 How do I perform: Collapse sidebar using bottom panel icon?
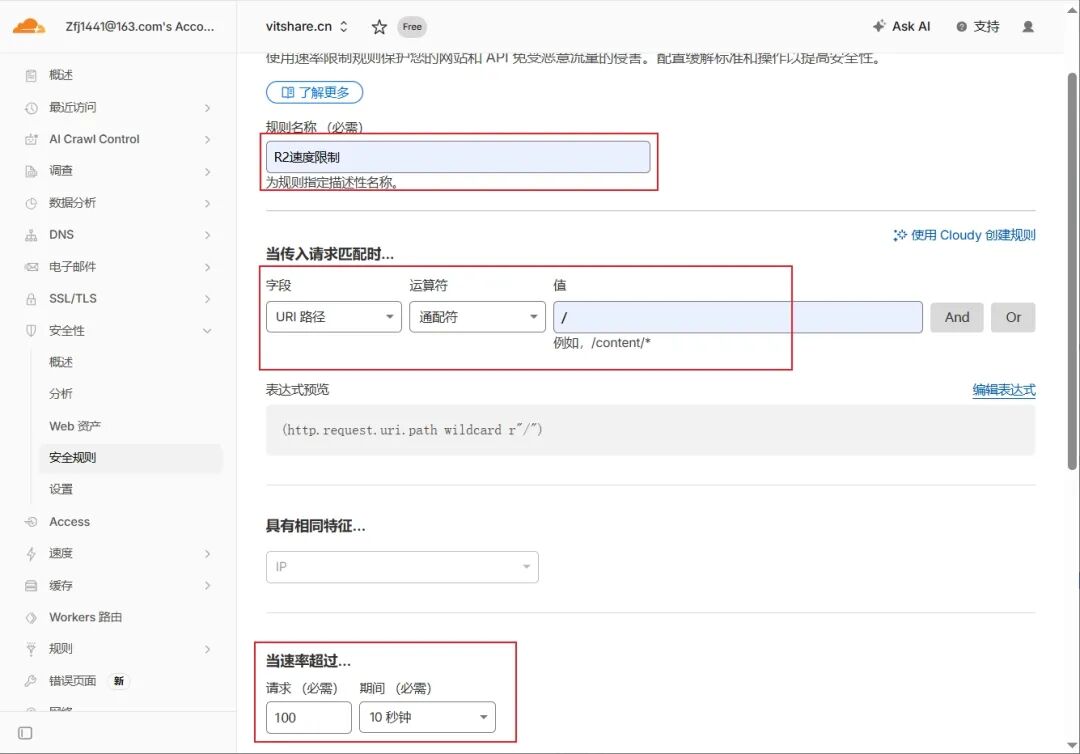(x=25, y=733)
